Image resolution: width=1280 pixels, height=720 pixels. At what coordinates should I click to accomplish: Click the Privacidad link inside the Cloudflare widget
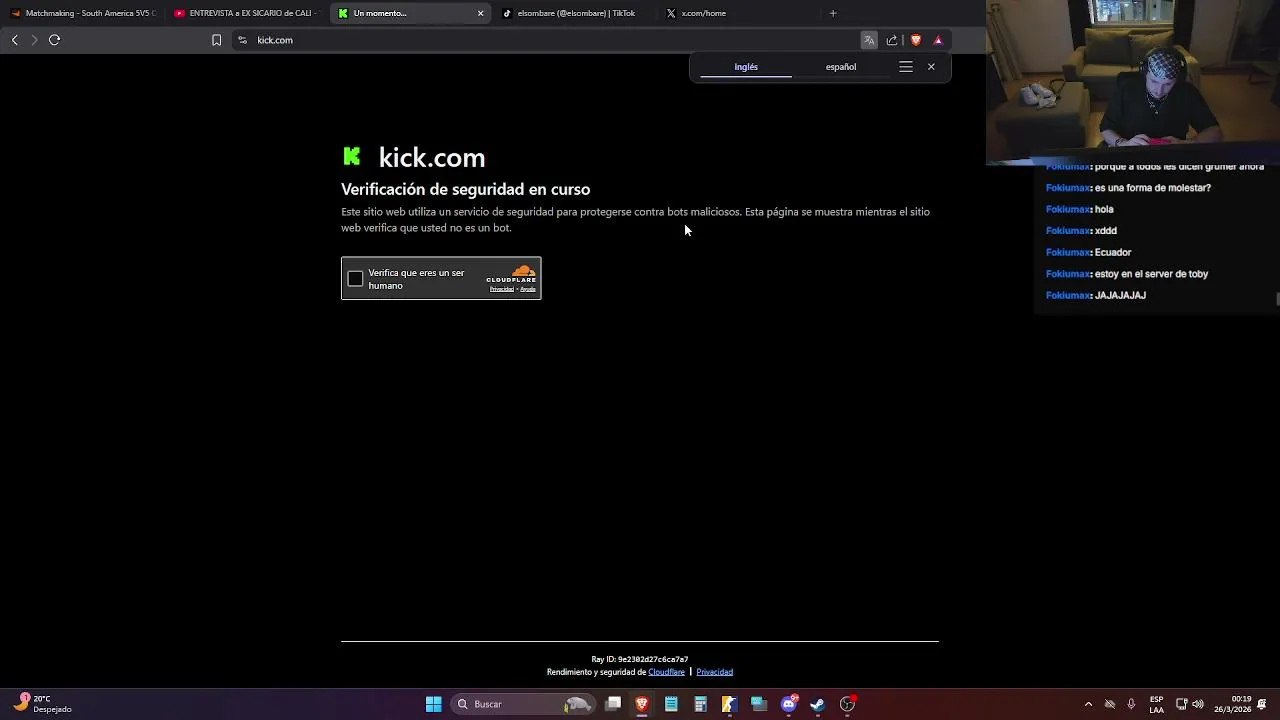[501, 289]
